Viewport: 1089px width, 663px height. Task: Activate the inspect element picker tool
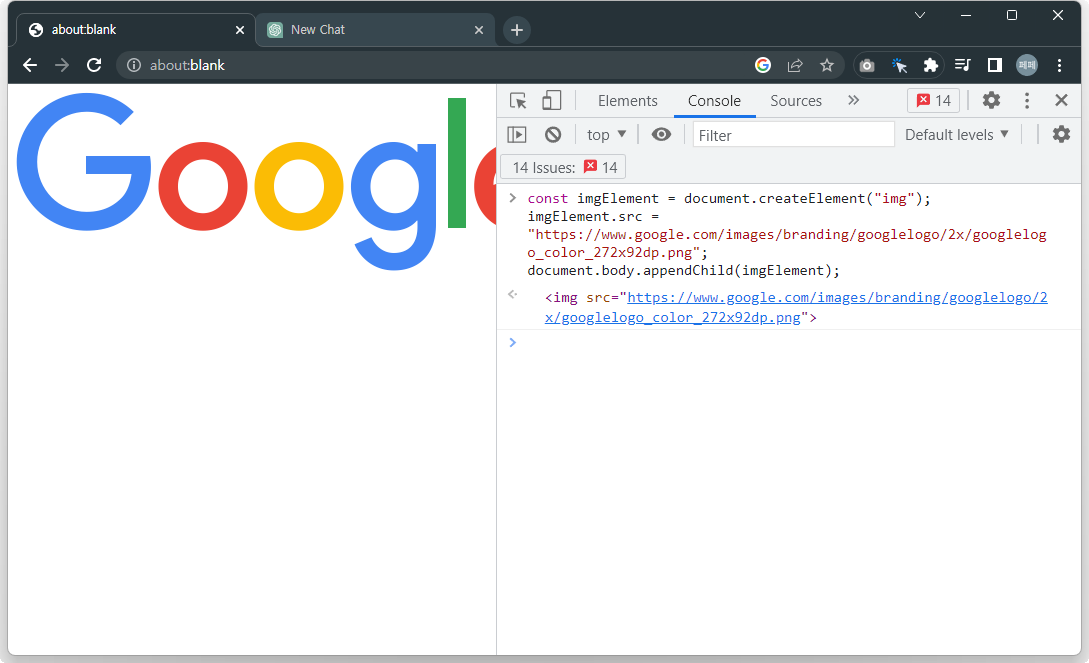pos(518,101)
